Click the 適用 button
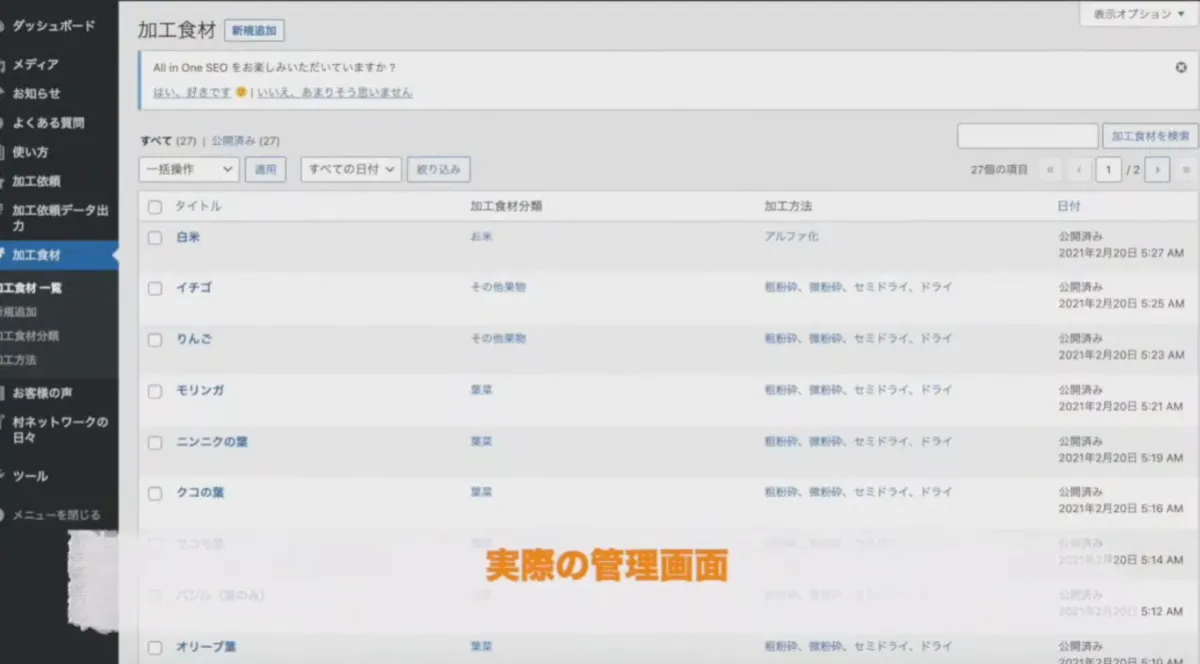 pyautogui.click(x=268, y=169)
